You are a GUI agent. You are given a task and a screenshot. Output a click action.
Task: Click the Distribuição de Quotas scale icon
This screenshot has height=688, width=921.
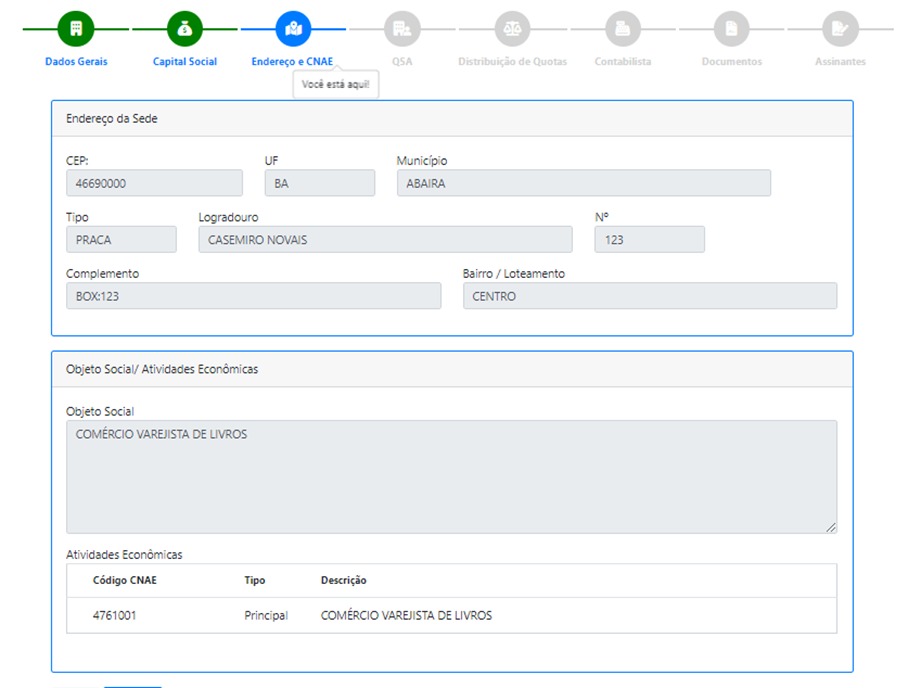(x=512, y=29)
